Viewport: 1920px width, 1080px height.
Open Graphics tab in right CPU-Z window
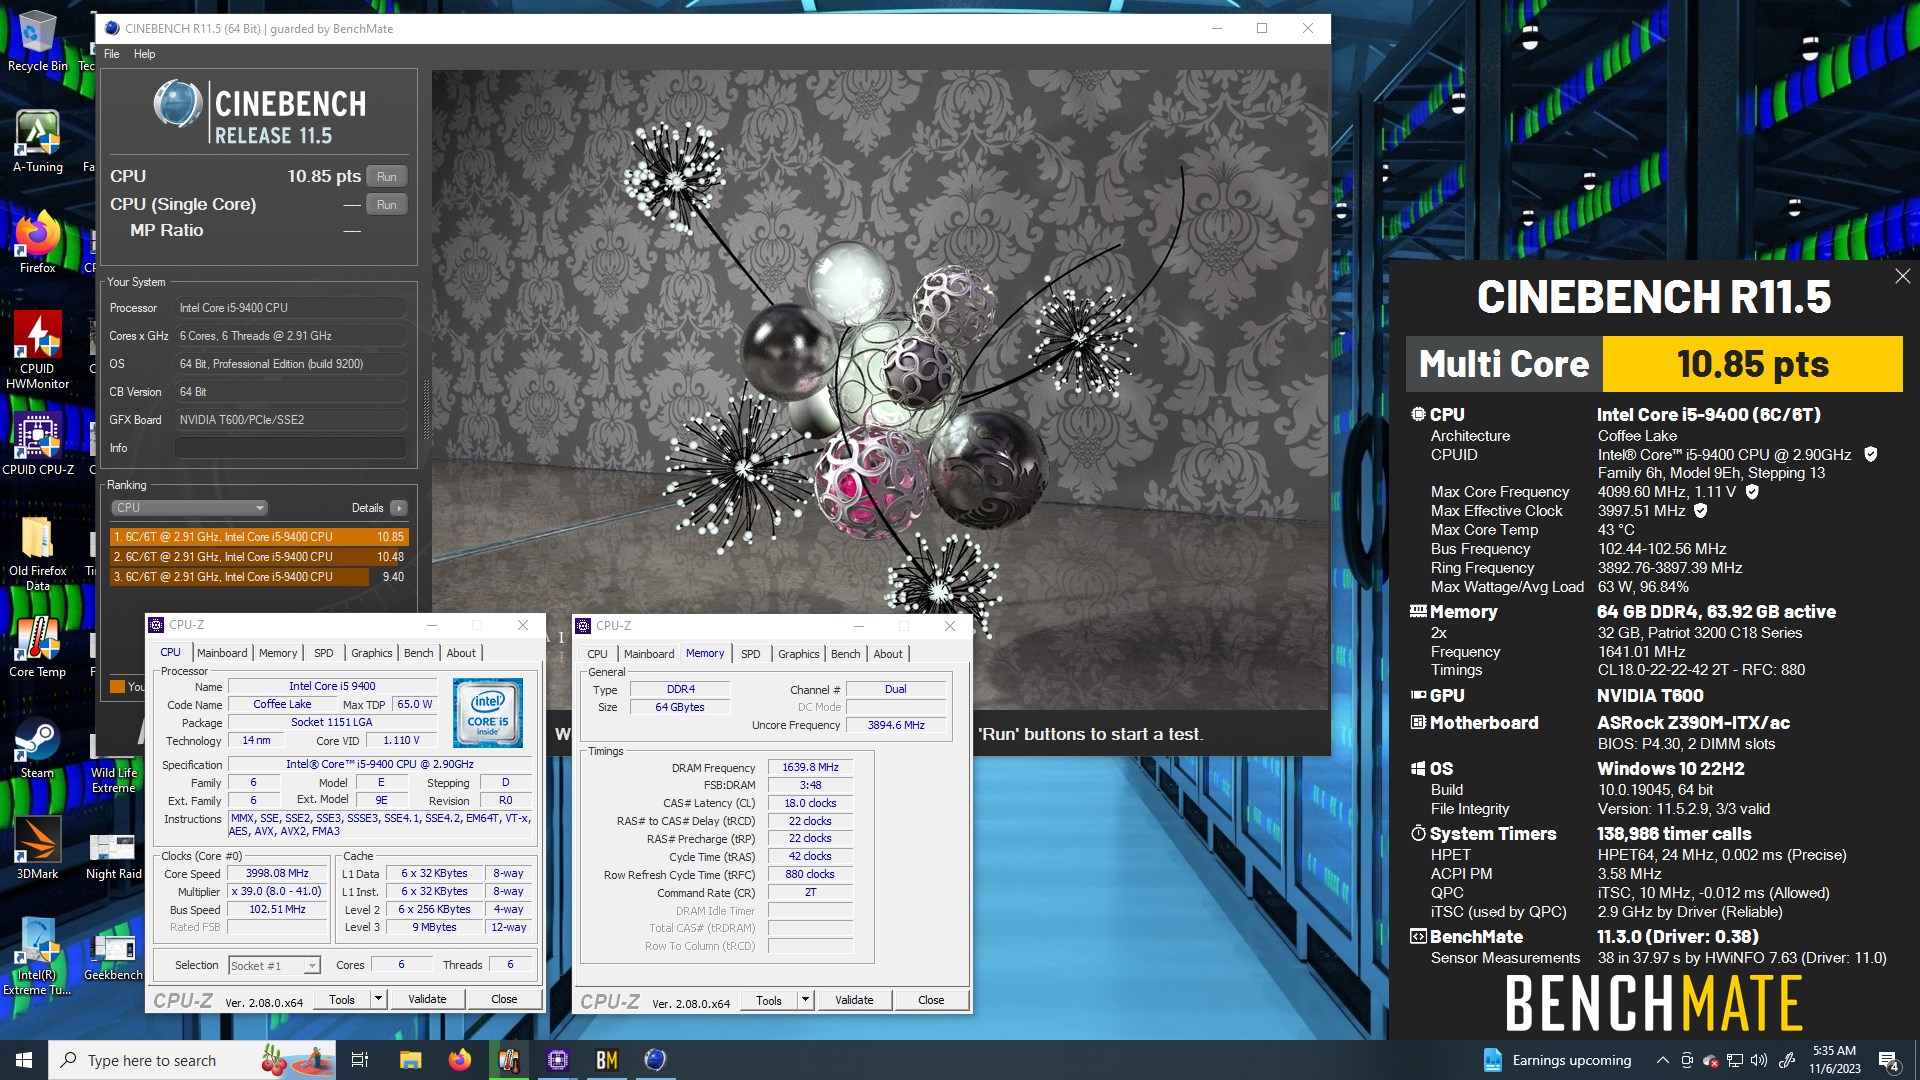(798, 654)
